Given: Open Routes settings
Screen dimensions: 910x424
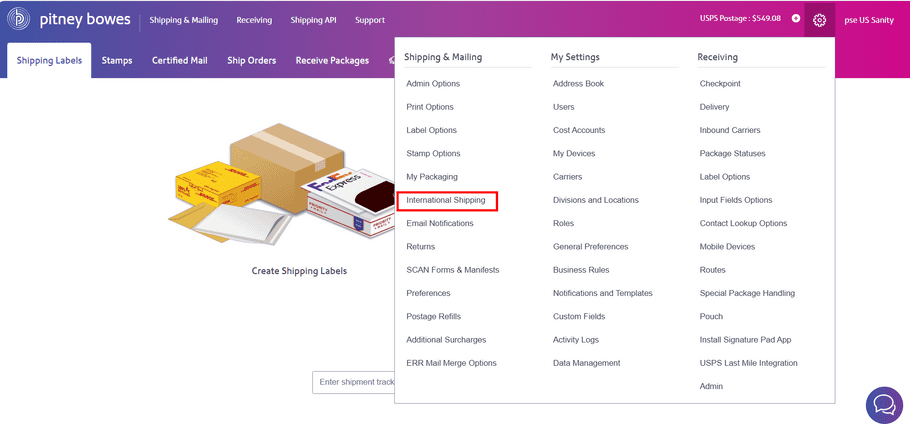Looking at the screenshot, I should (x=713, y=270).
